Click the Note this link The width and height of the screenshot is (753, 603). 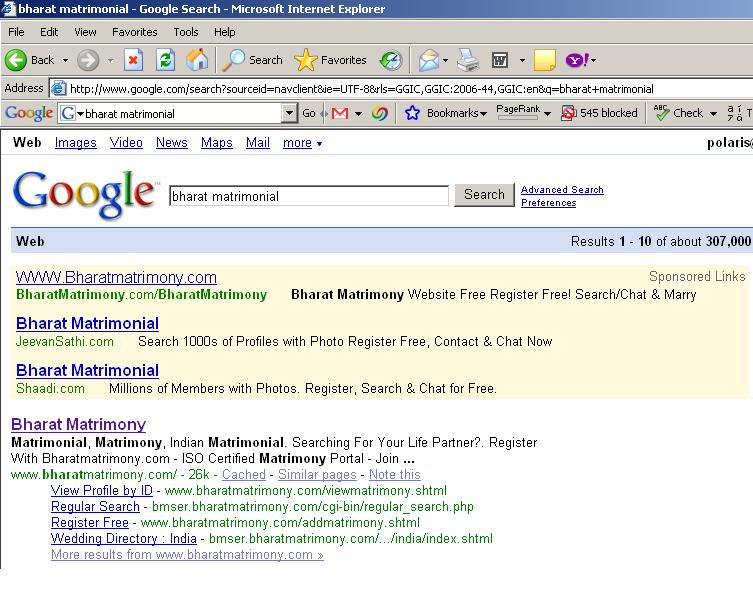[x=394, y=474]
